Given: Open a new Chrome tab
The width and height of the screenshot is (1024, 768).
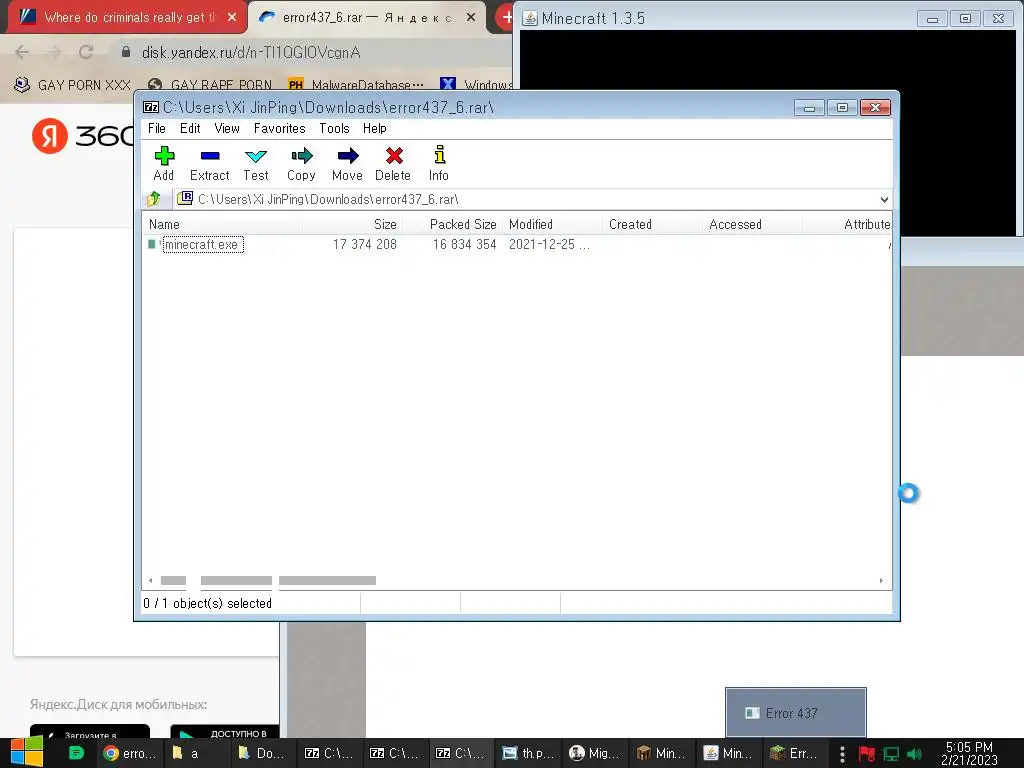Looking at the screenshot, I should [505, 17].
